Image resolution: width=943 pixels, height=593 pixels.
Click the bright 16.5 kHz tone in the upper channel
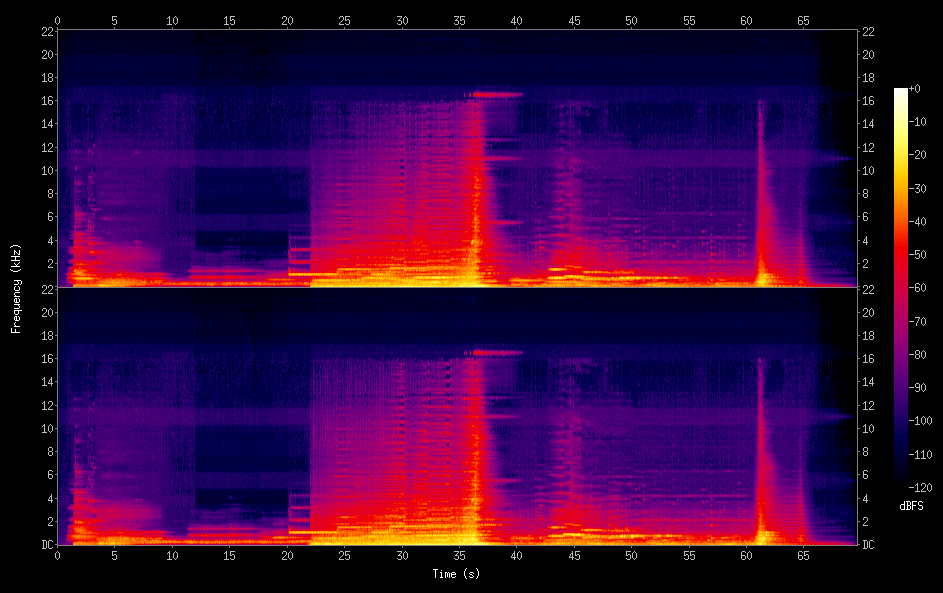coord(495,94)
